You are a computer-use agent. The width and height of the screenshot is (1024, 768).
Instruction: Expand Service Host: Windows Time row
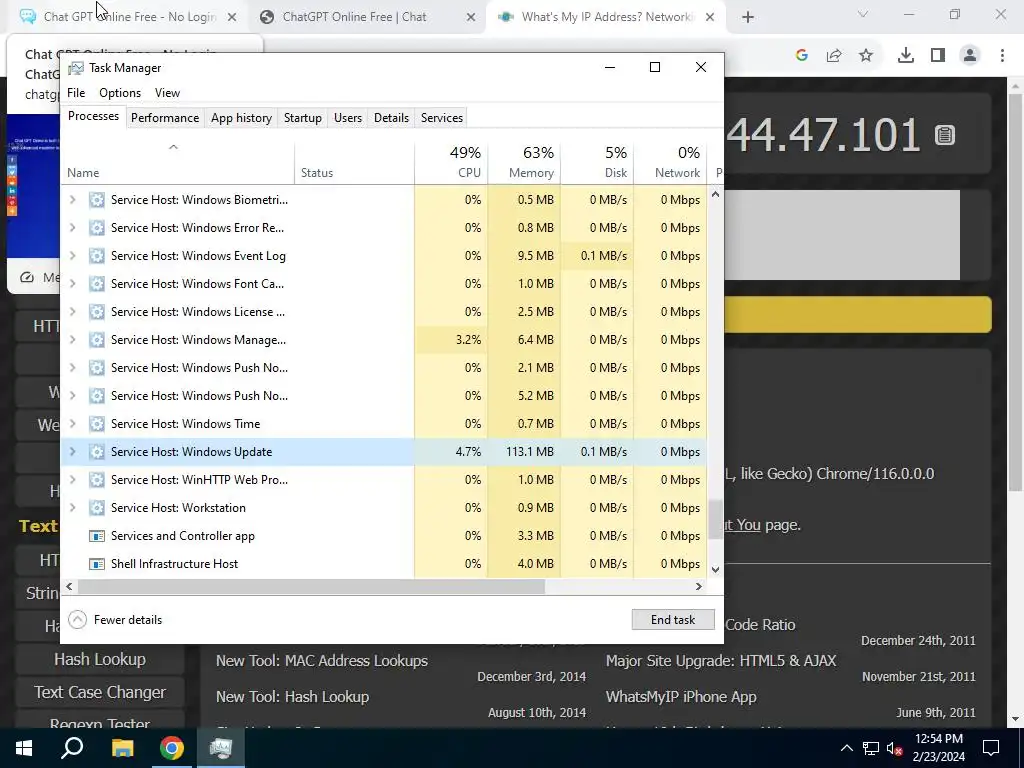[72, 424]
